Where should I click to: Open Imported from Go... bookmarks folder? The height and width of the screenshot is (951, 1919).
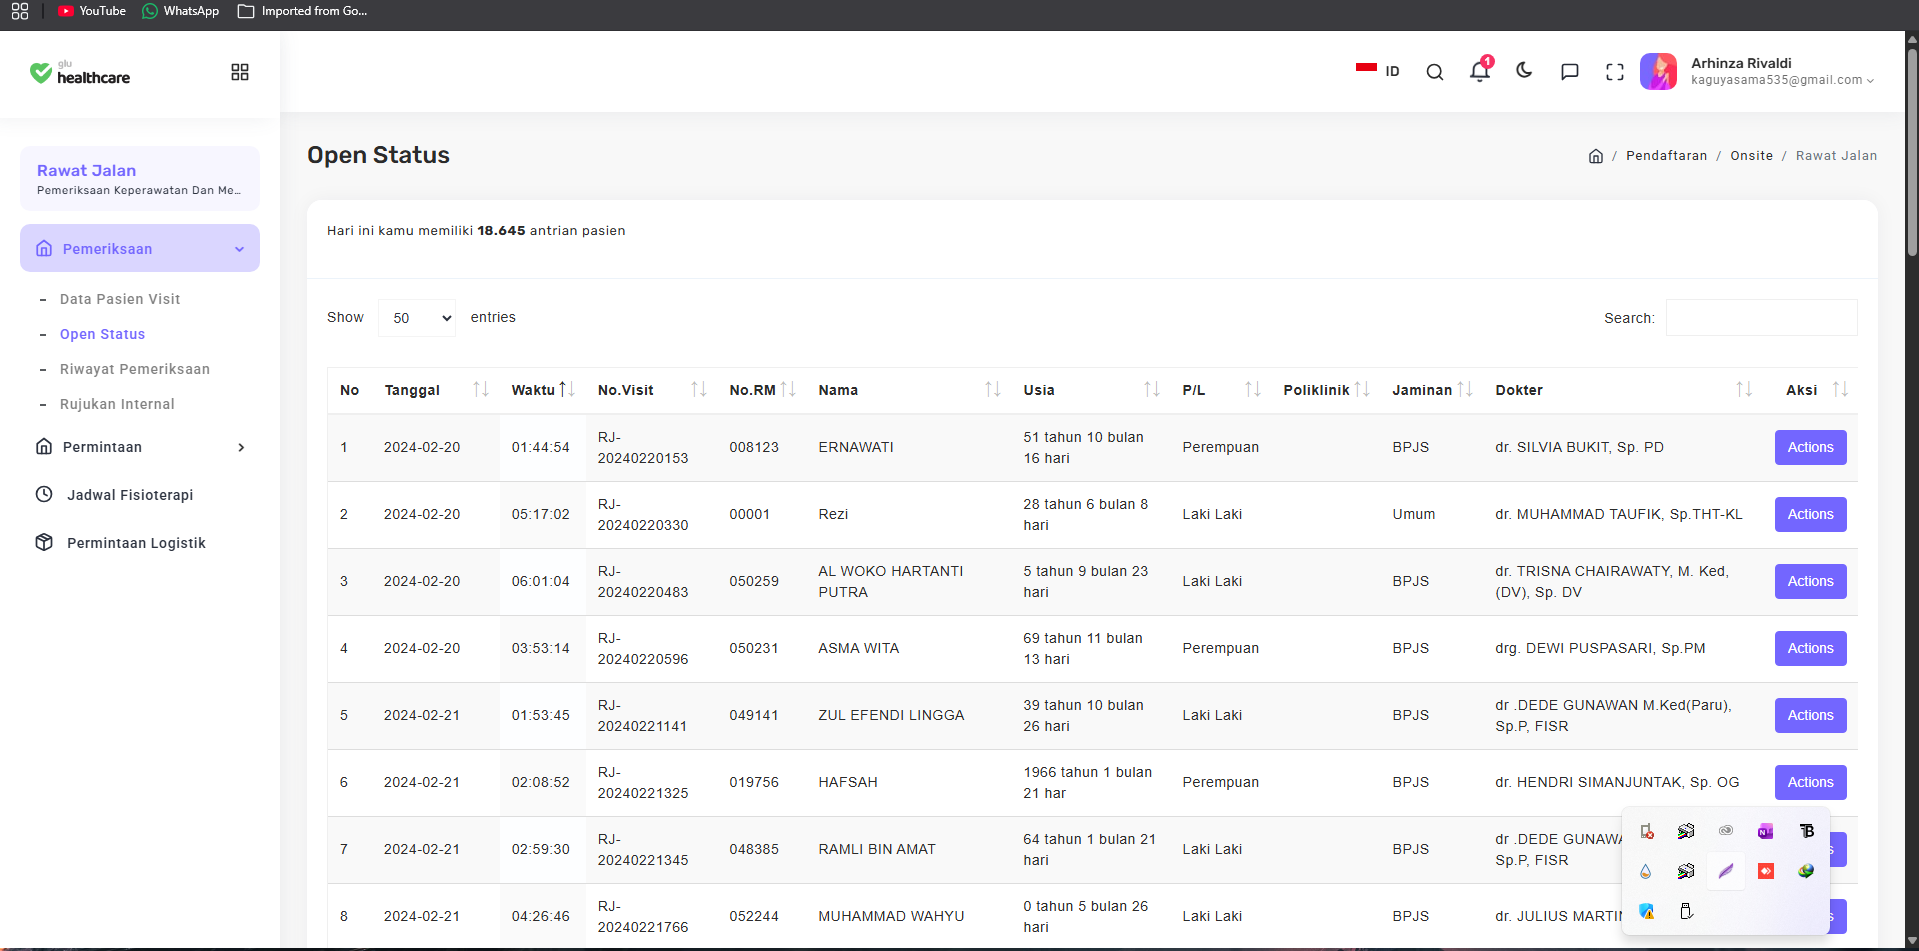(x=303, y=11)
